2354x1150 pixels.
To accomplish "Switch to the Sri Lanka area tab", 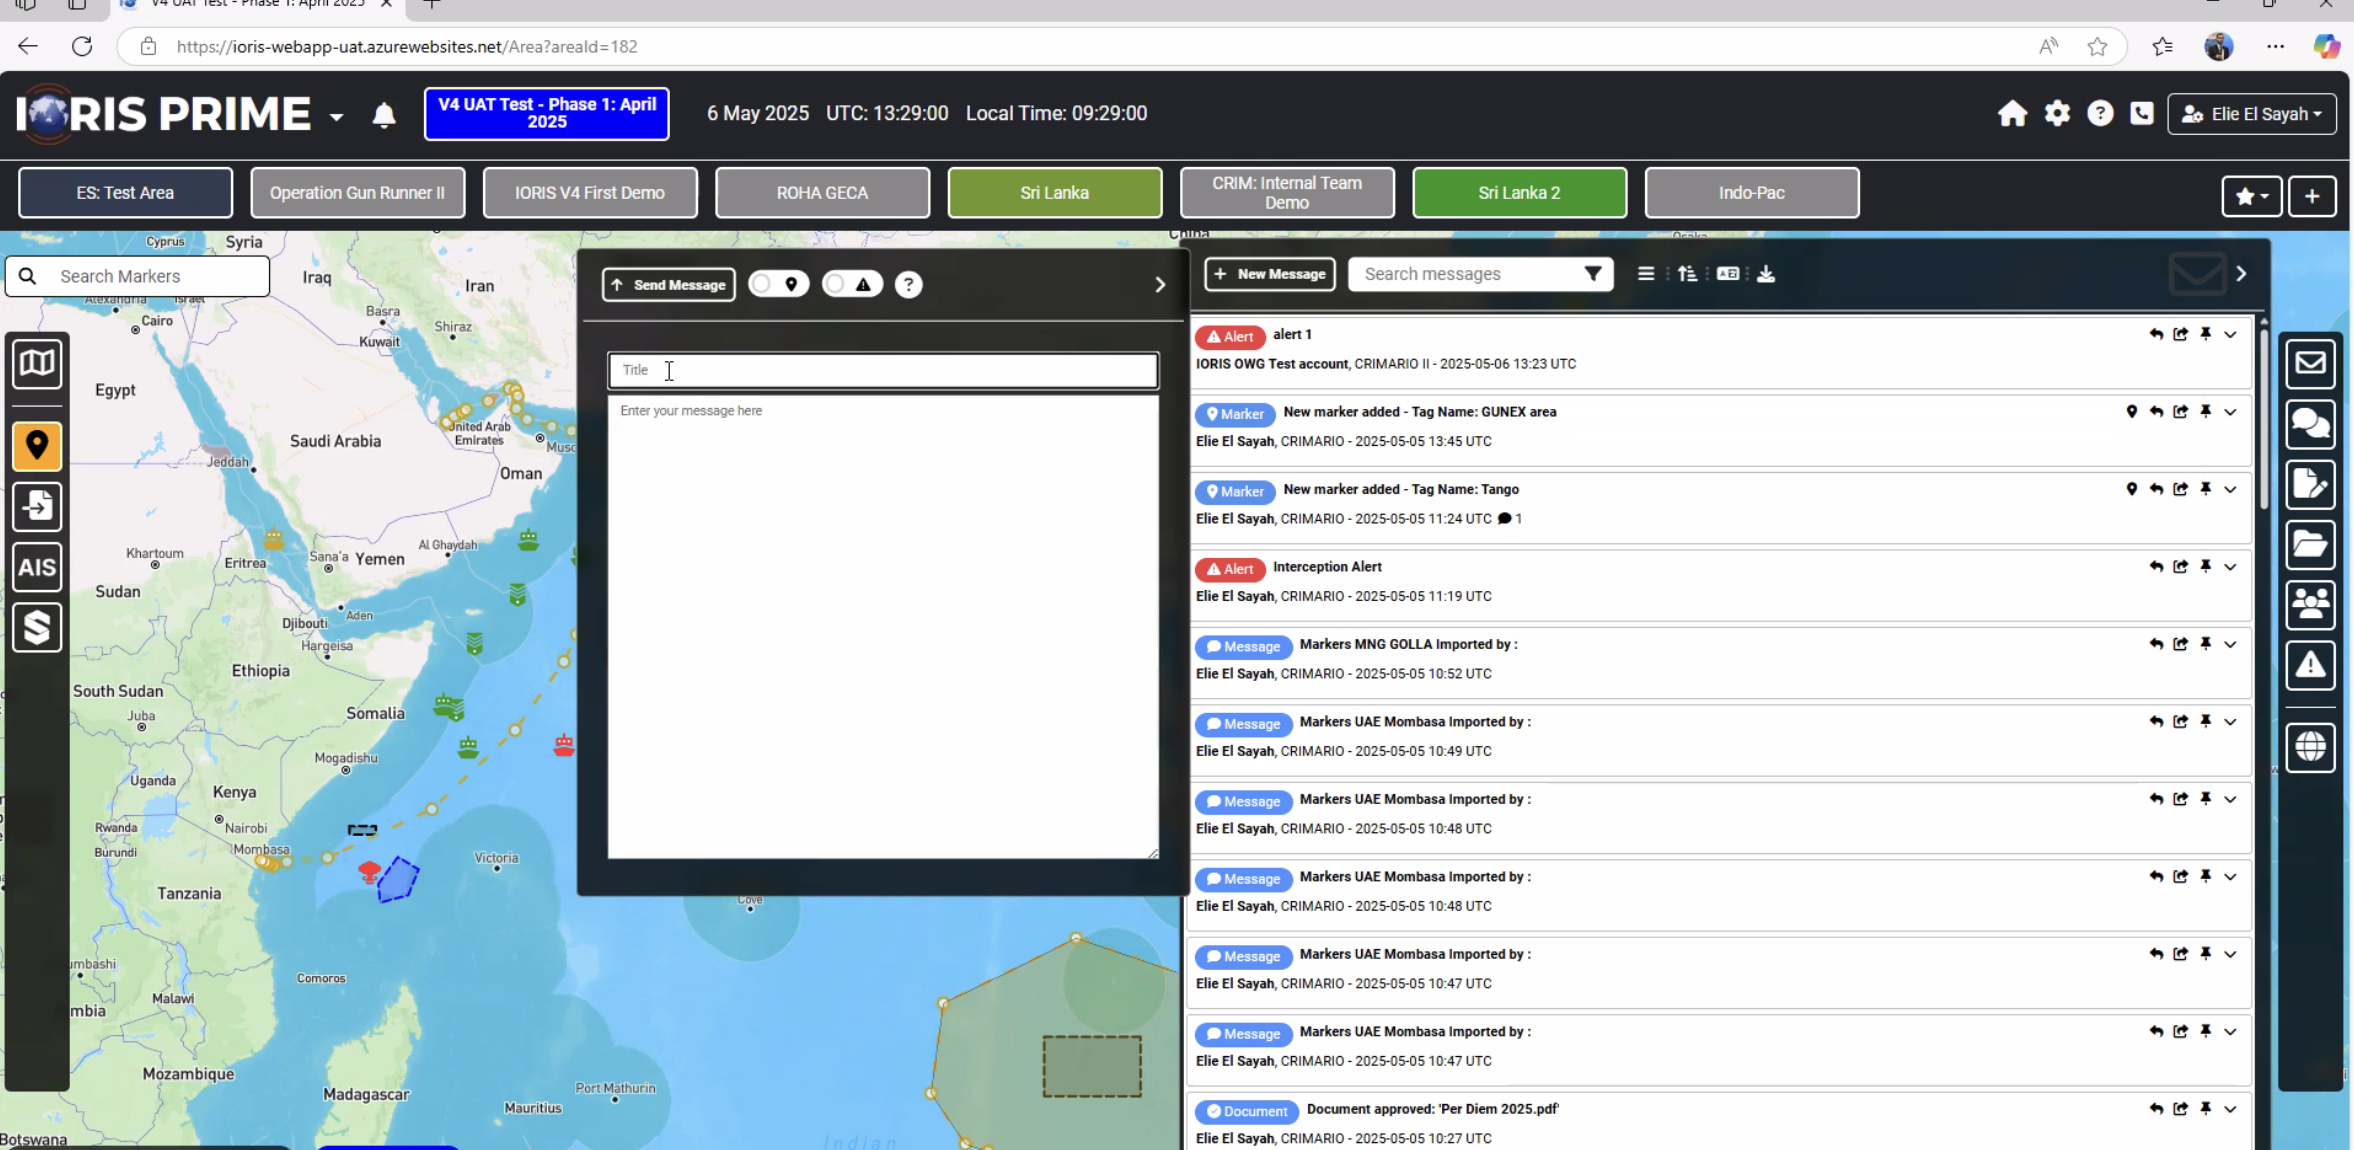I will [1054, 193].
